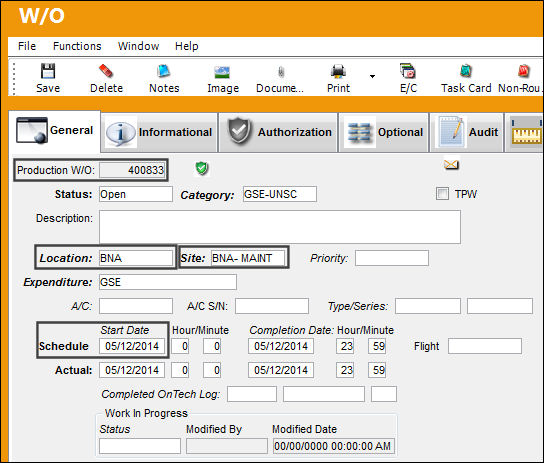Image resolution: width=544 pixels, height=463 pixels.
Task: Open the Help menu
Action: [187, 46]
